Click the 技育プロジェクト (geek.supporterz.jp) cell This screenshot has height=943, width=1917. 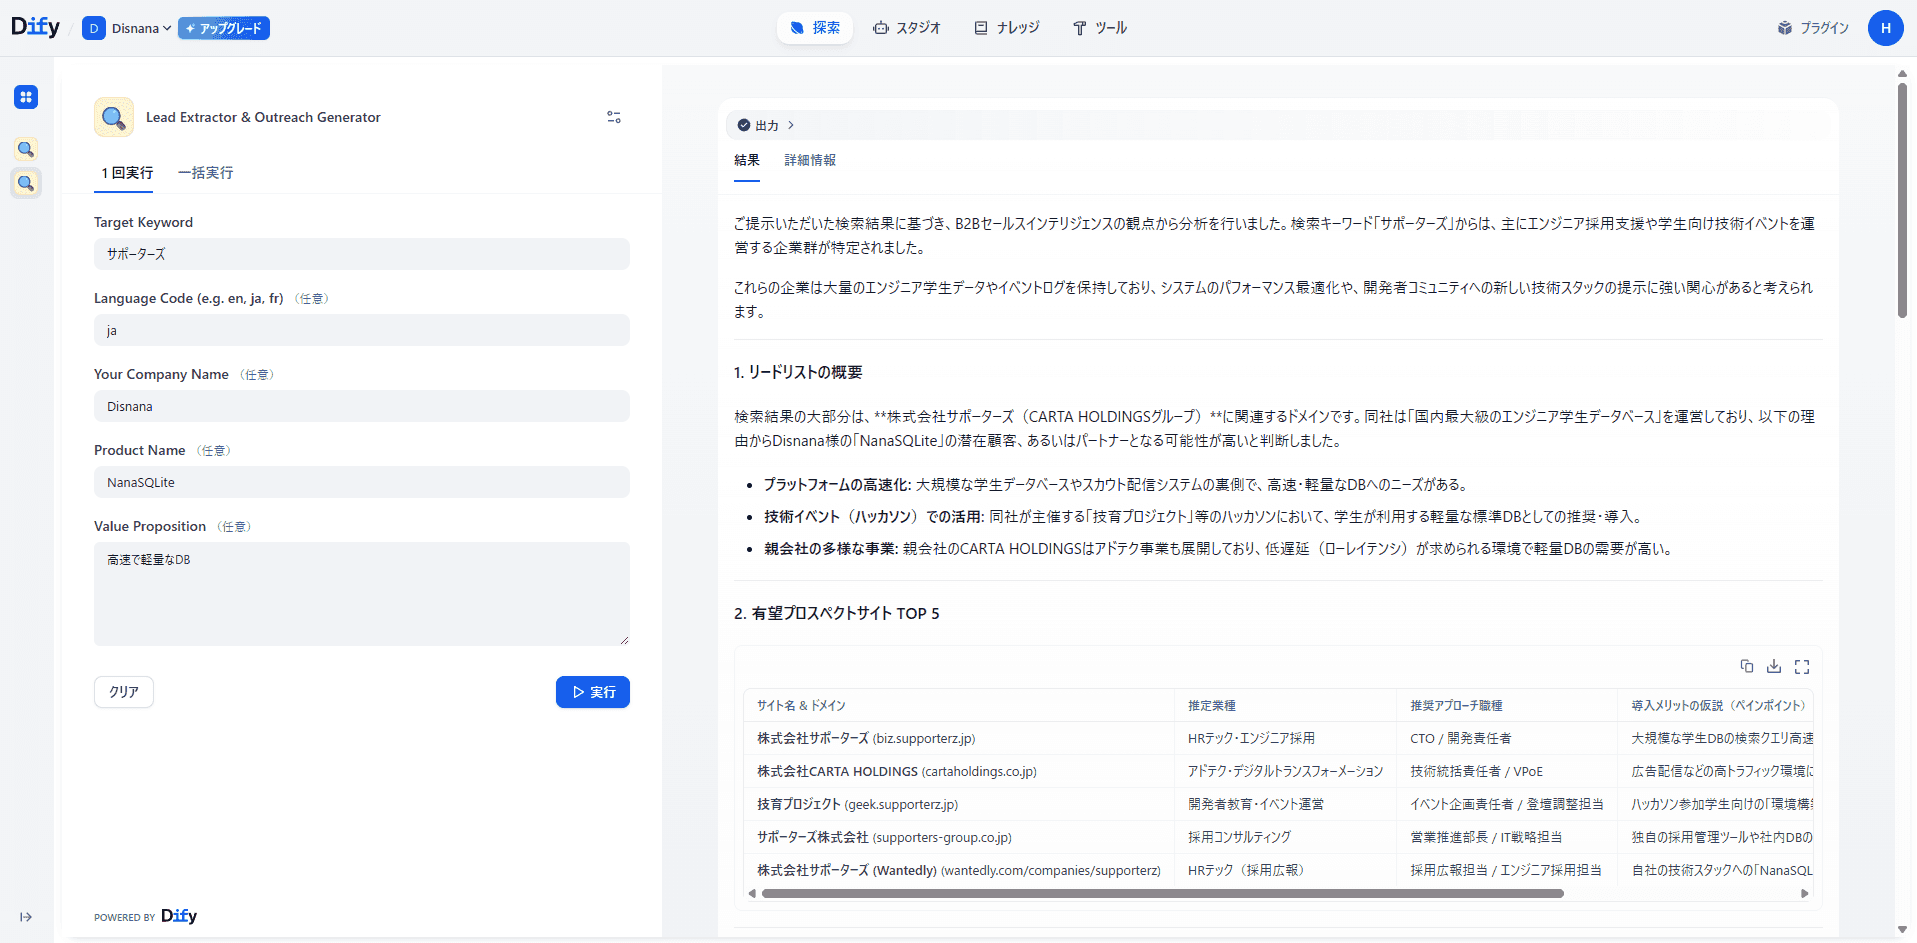click(959, 804)
